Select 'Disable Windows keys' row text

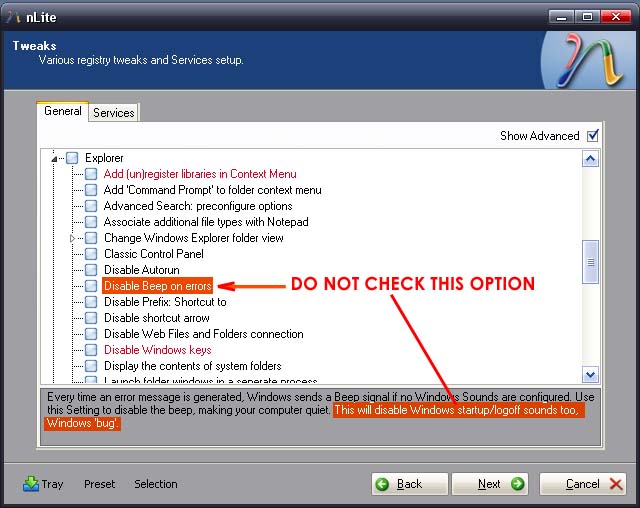pyautogui.click(x=158, y=350)
